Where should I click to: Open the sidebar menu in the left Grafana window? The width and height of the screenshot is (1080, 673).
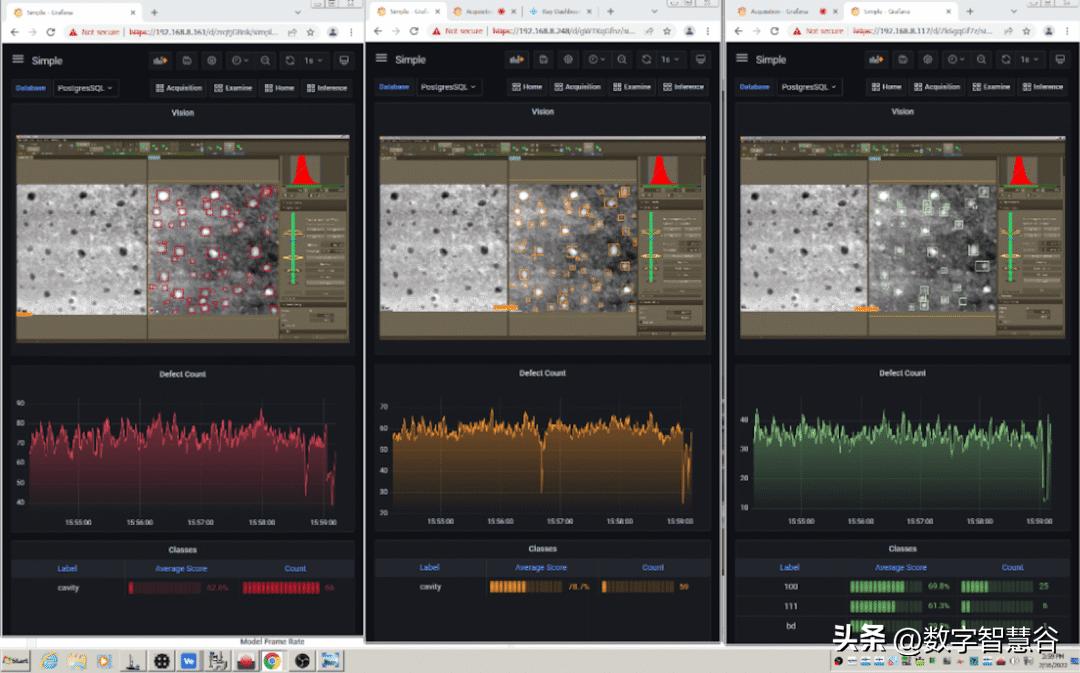point(18,59)
